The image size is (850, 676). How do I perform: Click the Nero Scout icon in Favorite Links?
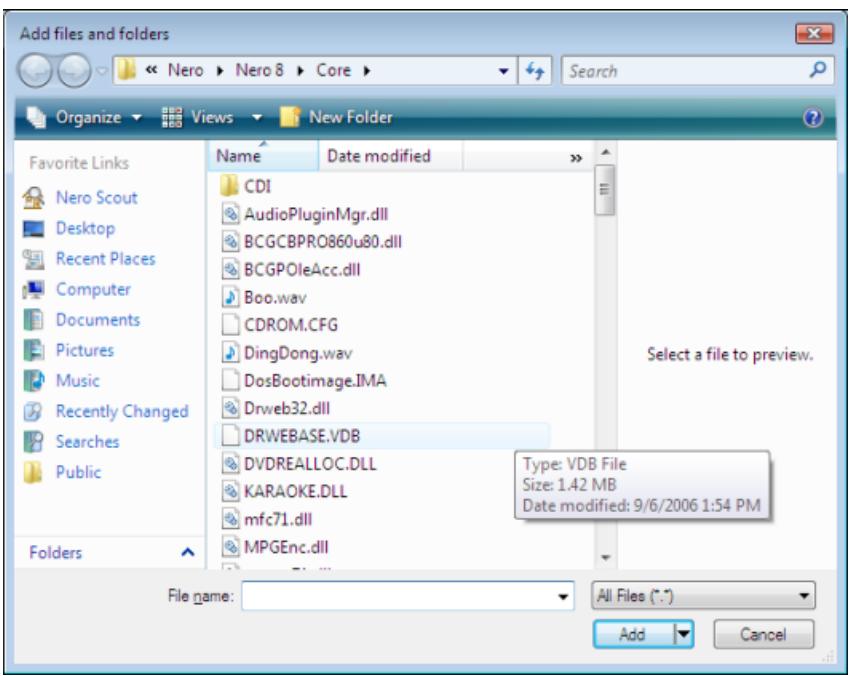(x=33, y=198)
